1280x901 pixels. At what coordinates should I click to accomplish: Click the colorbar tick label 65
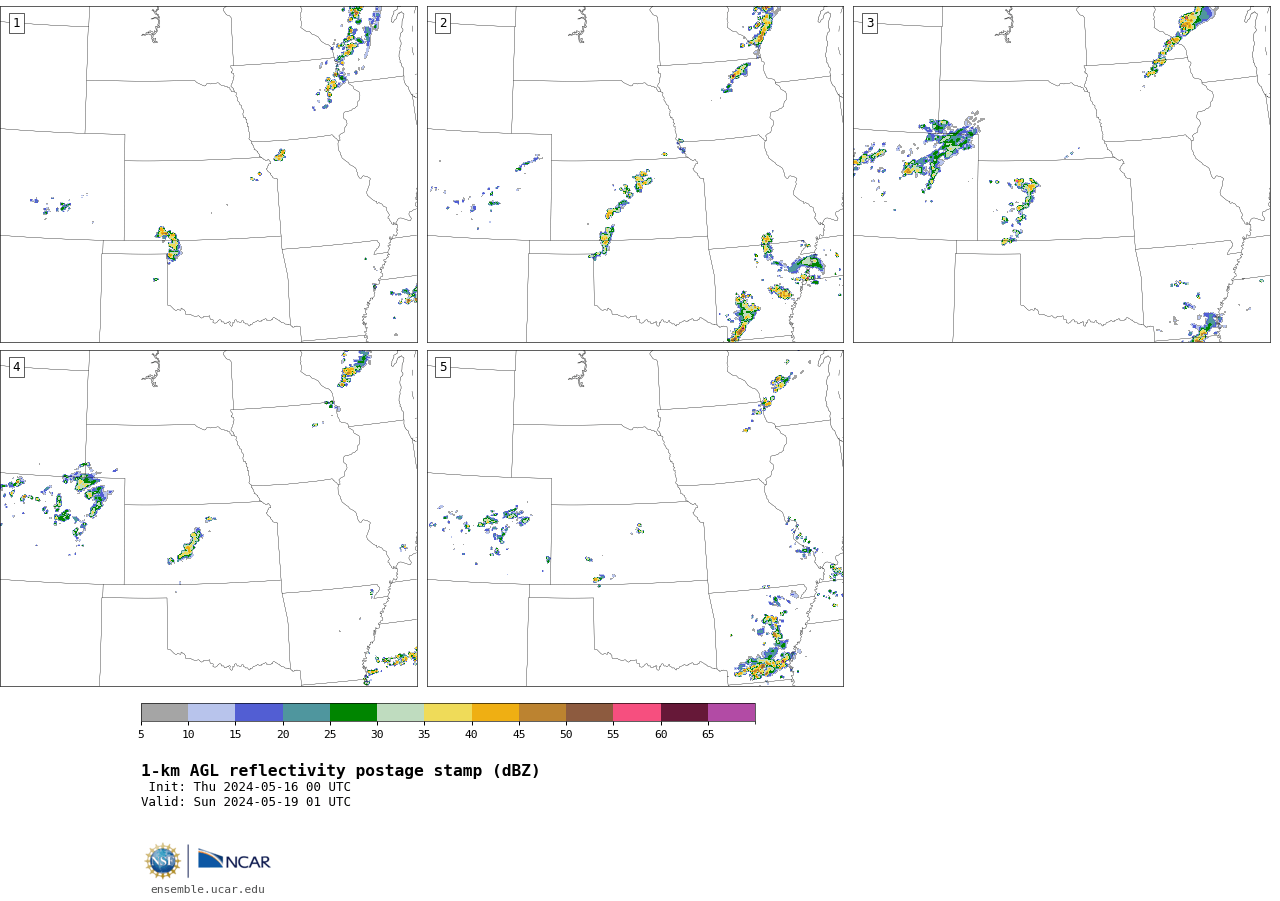tap(708, 735)
